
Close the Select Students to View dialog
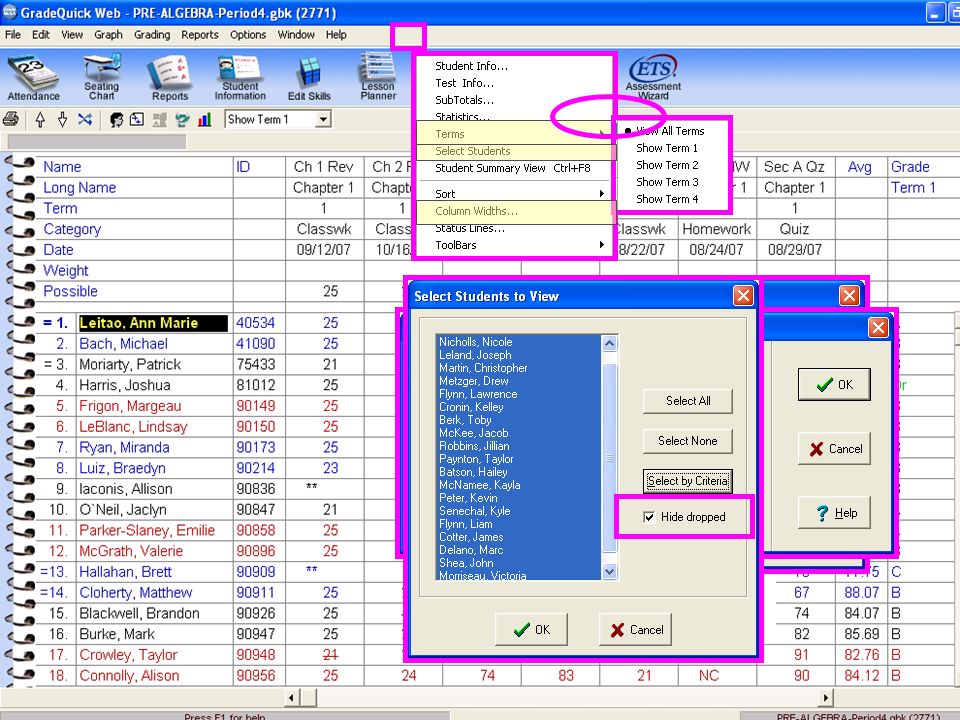point(743,296)
